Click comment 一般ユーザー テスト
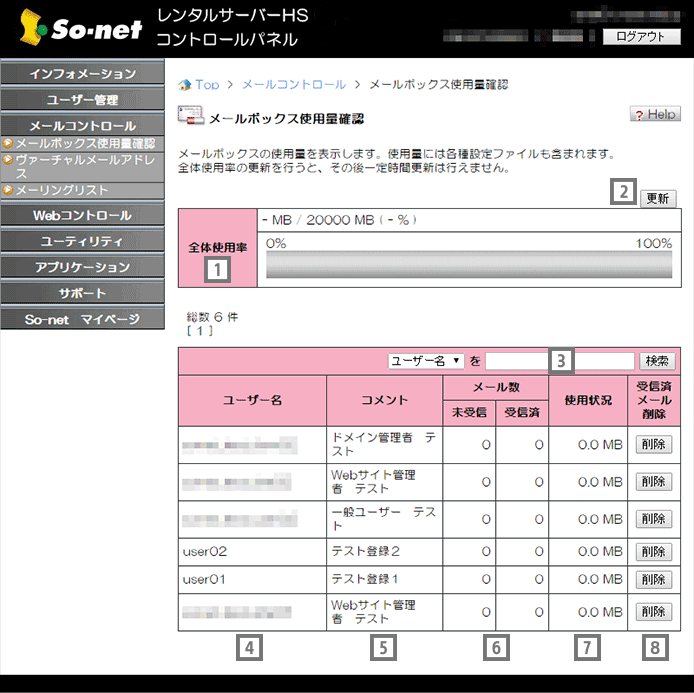694x693 pixels. (384, 519)
